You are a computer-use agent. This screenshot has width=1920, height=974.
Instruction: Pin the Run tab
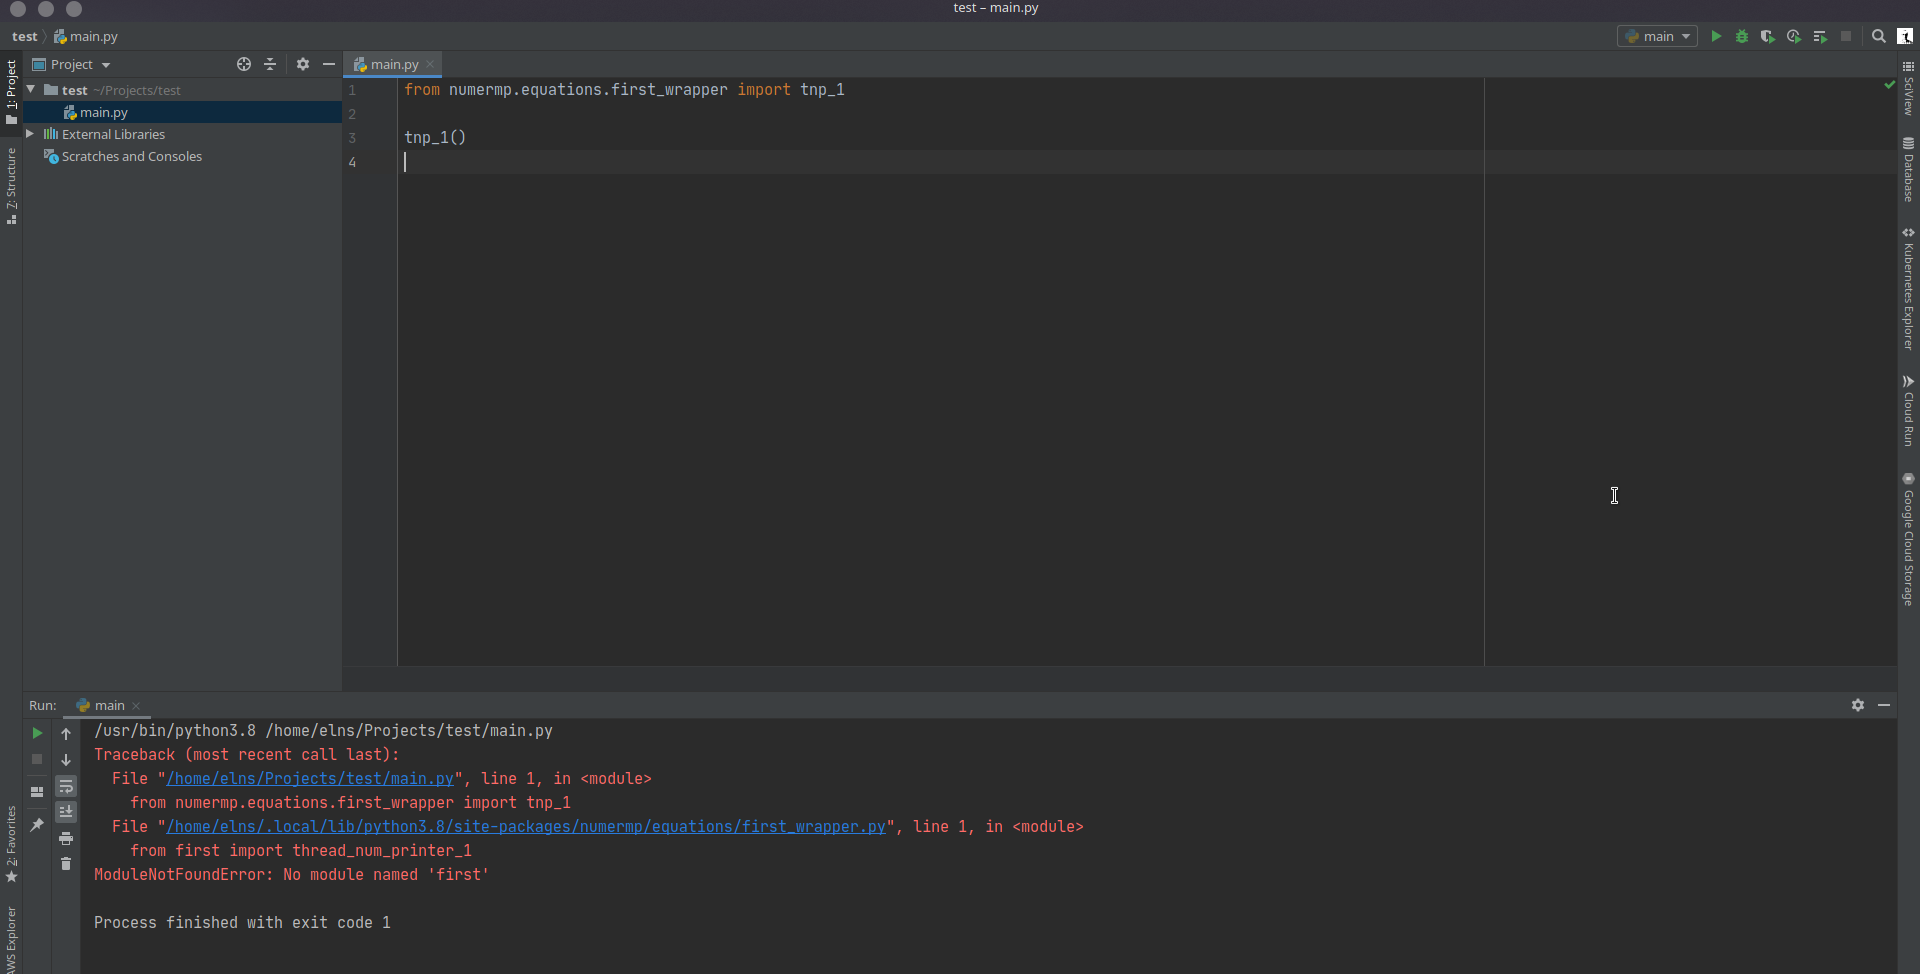point(37,825)
